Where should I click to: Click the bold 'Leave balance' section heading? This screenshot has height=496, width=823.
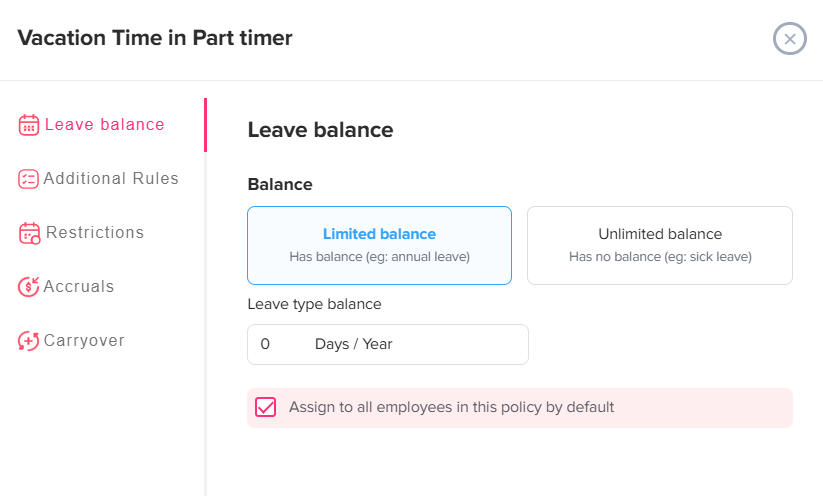click(320, 129)
